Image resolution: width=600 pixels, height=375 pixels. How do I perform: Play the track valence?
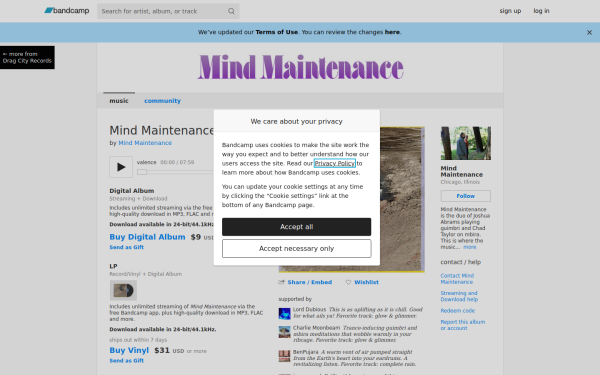click(121, 167)
